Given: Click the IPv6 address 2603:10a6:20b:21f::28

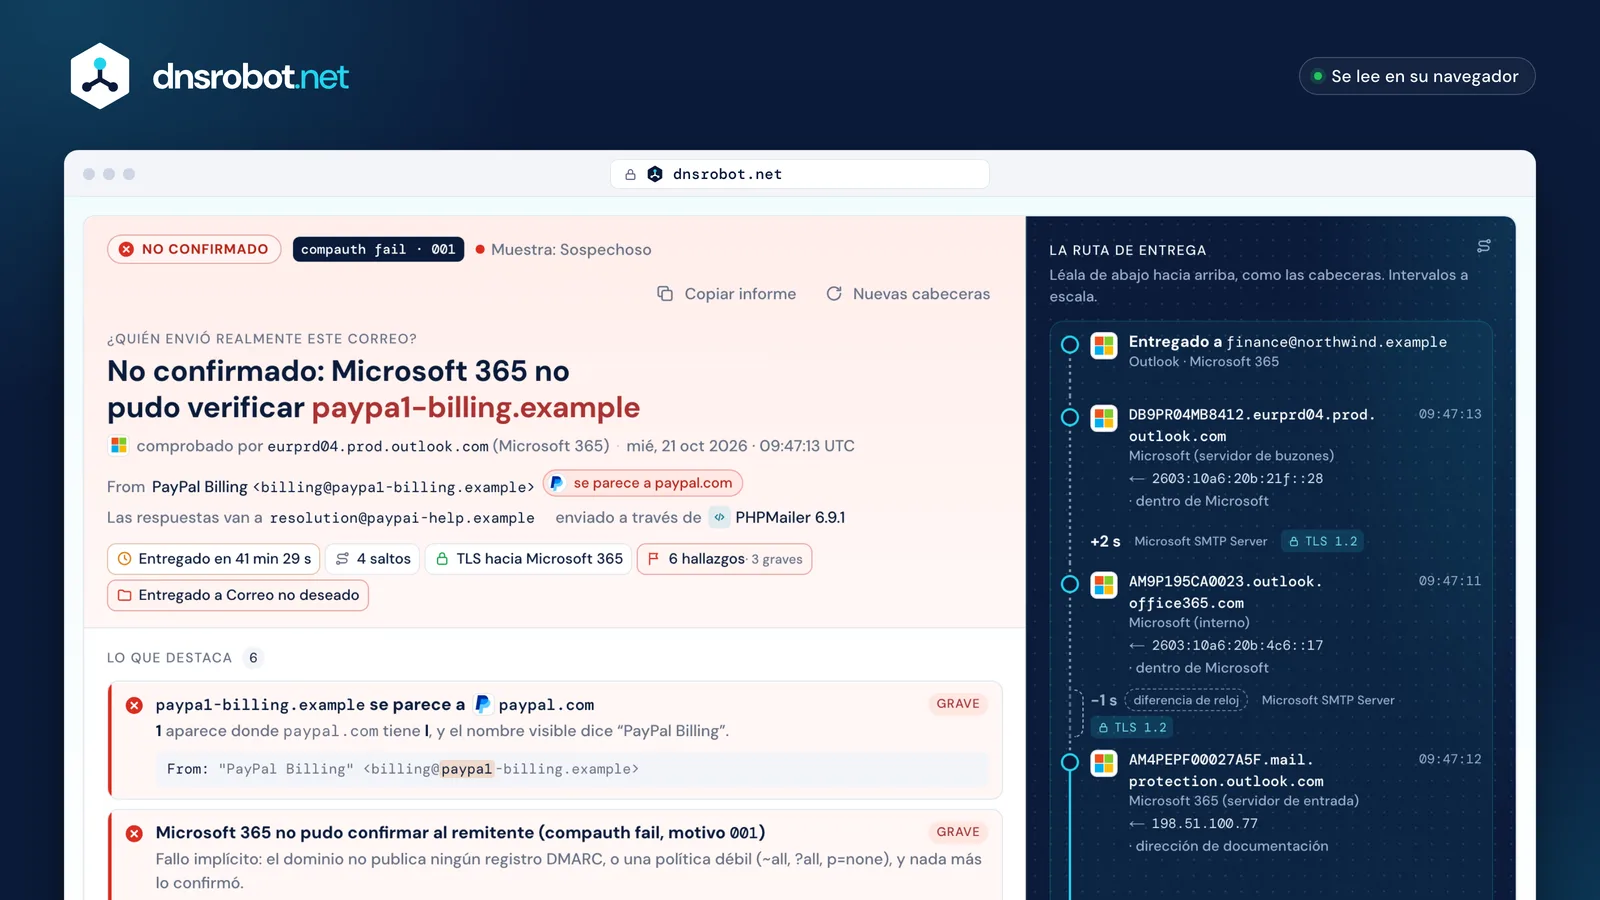Looking at the screenshot, I should click(x=1237, y=479).
